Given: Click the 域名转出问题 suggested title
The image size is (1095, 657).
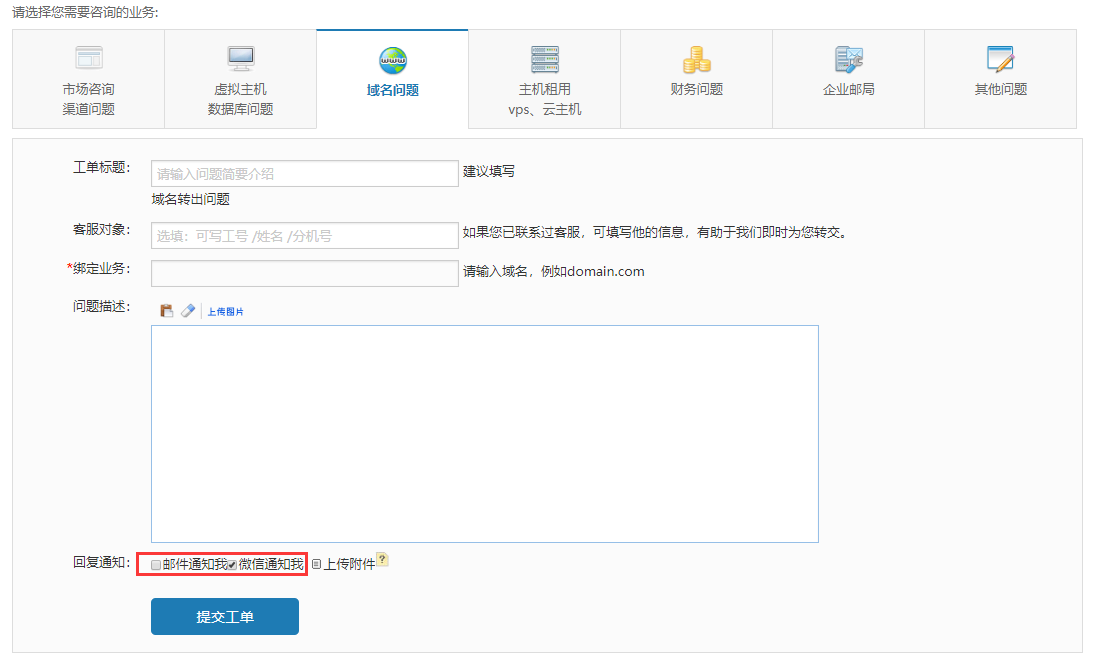Looking at the screenshot, I should pos(191,199).
